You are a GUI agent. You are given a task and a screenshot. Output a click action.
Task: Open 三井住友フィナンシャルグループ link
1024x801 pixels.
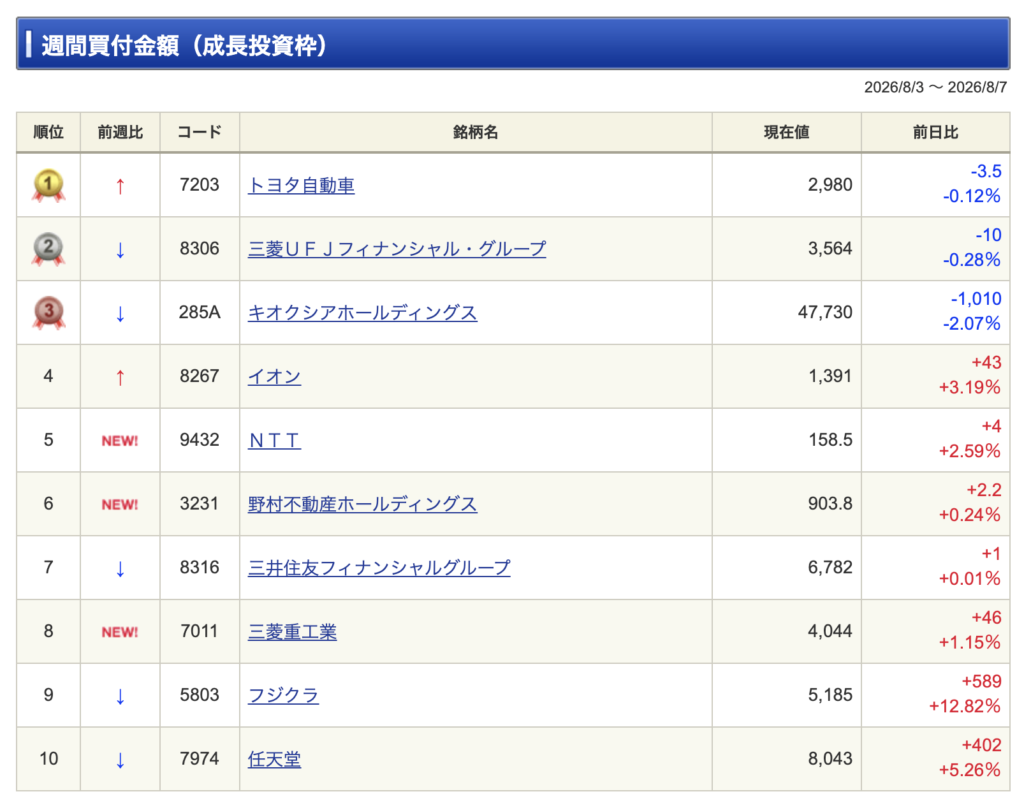tap(379, 568)
